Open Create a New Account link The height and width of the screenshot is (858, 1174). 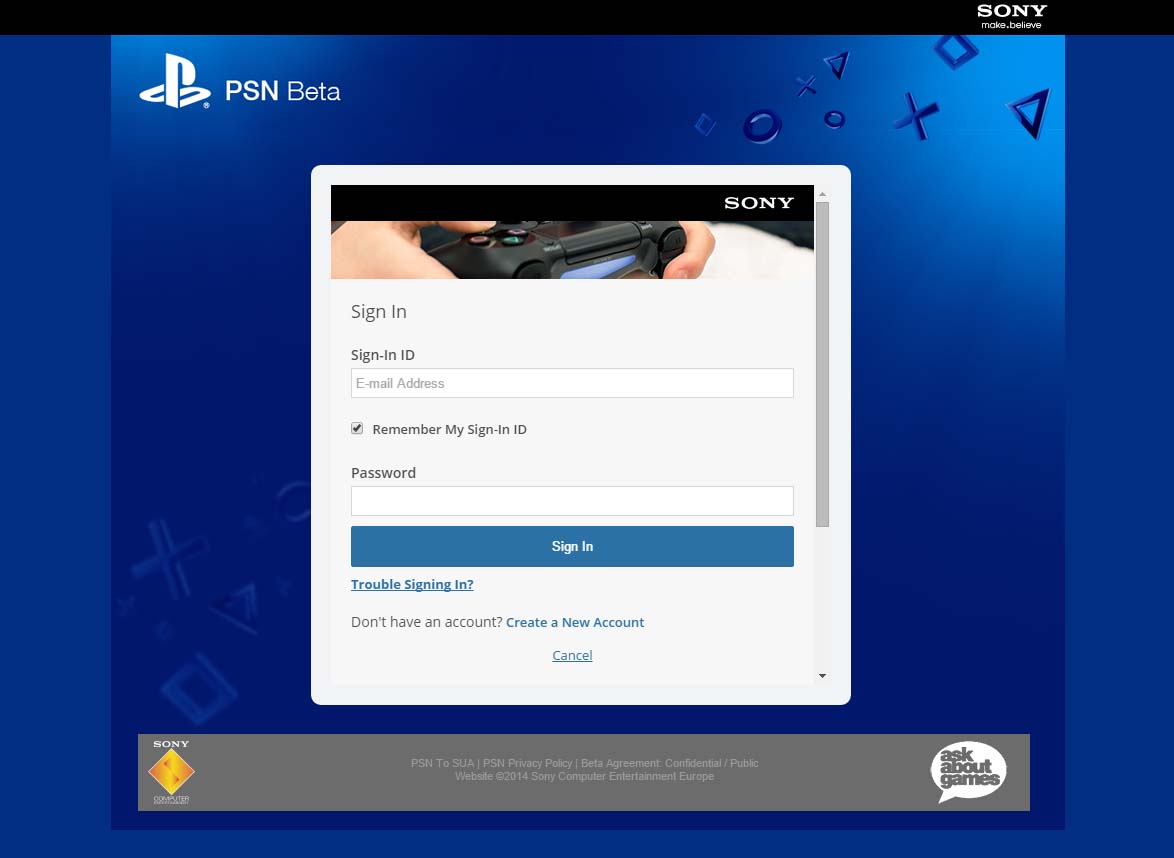[575, 622]
